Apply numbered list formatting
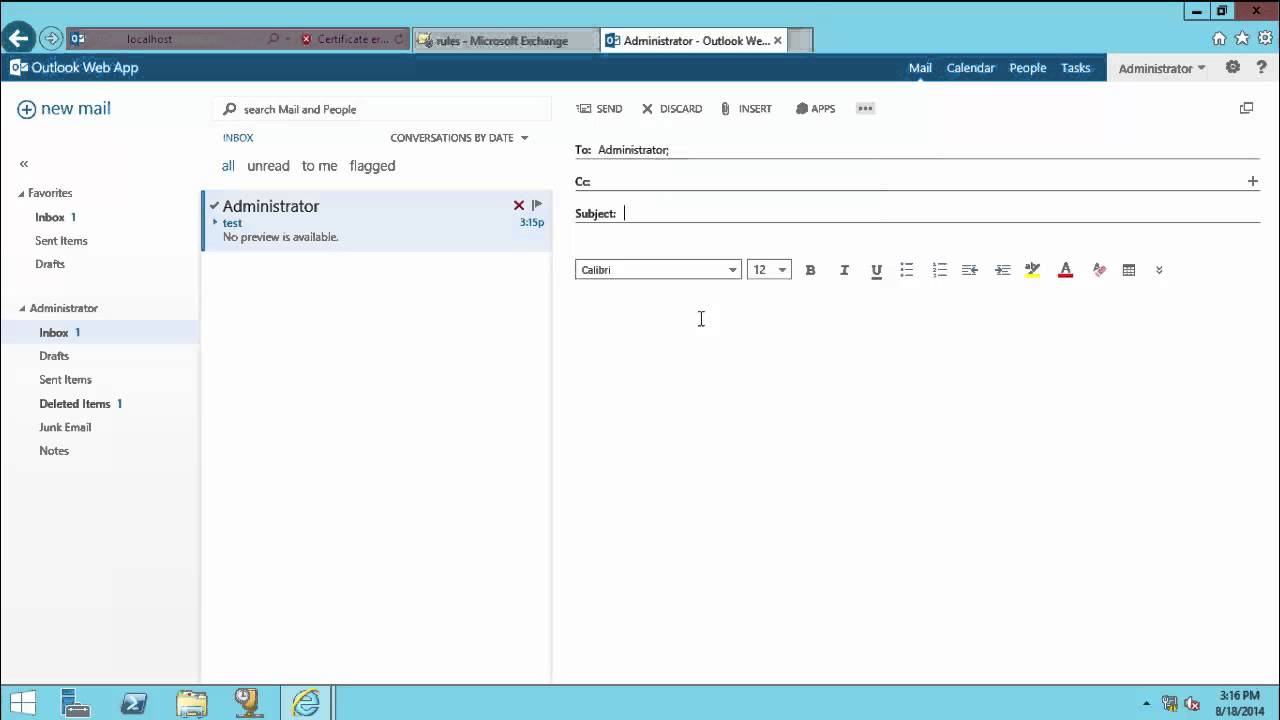The image size is (1280, 720). (x=939, y=270)
